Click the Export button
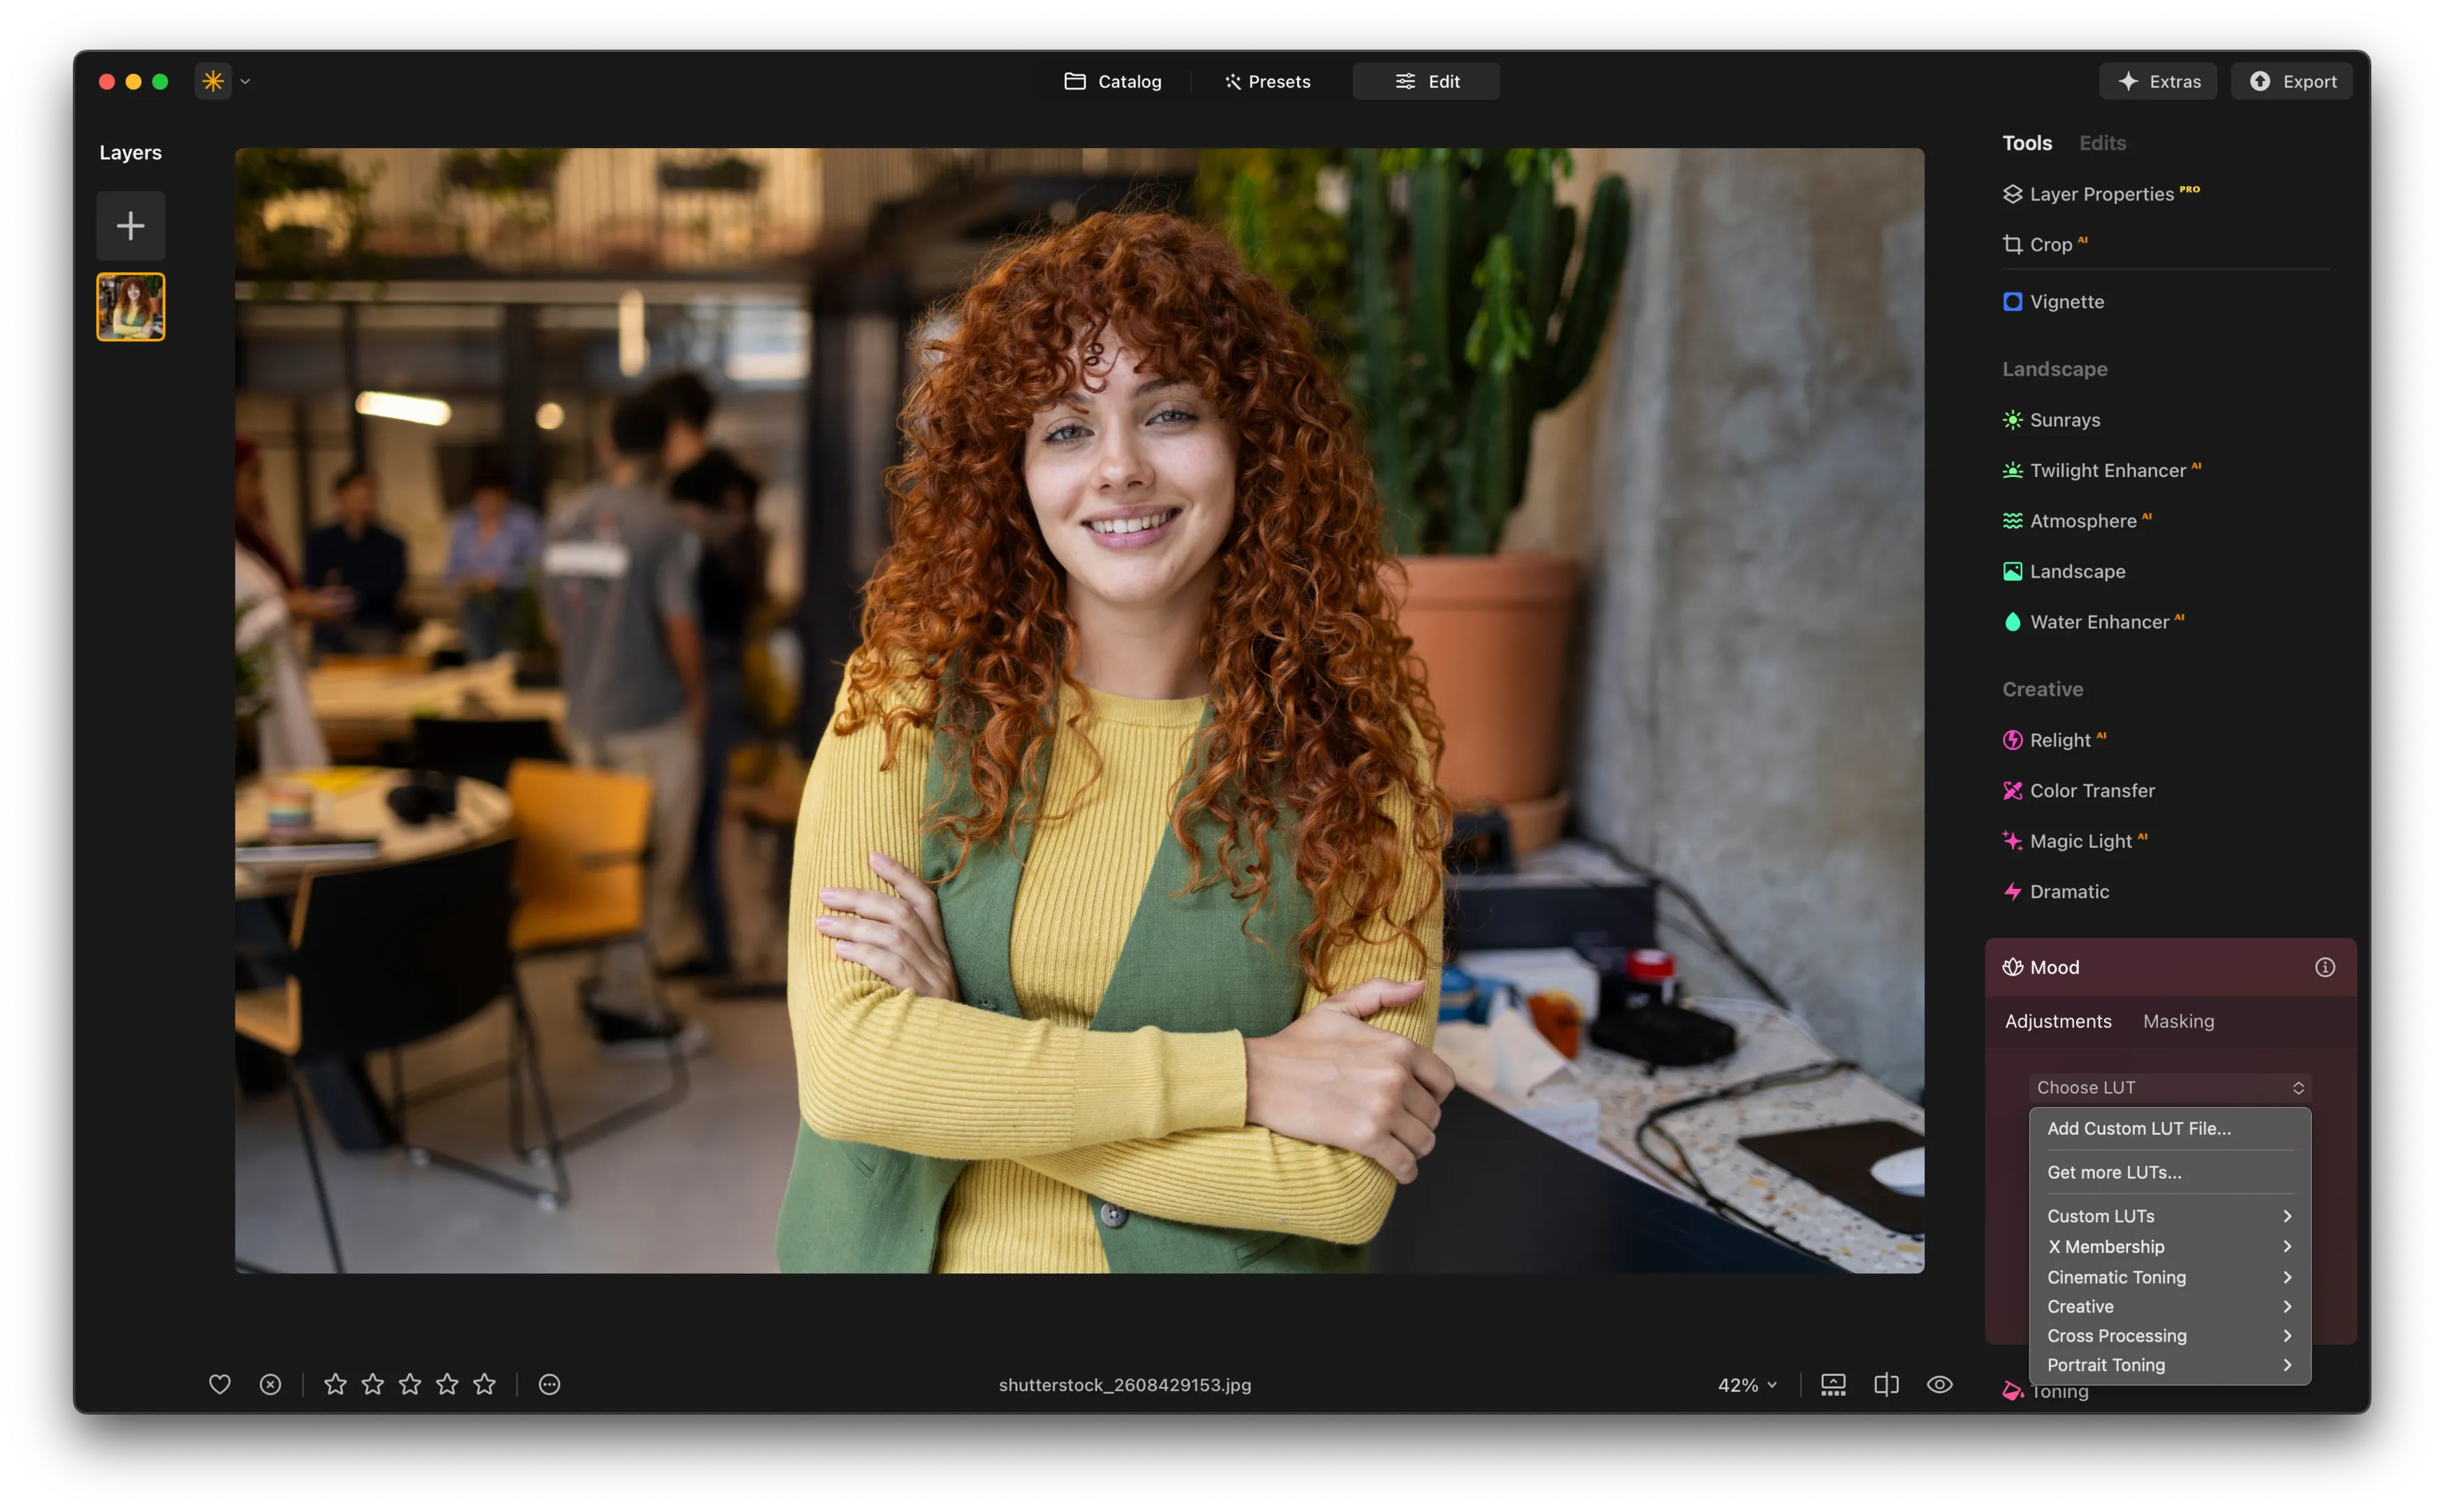2445x1512 pixels. click(x=2291, y=82)
